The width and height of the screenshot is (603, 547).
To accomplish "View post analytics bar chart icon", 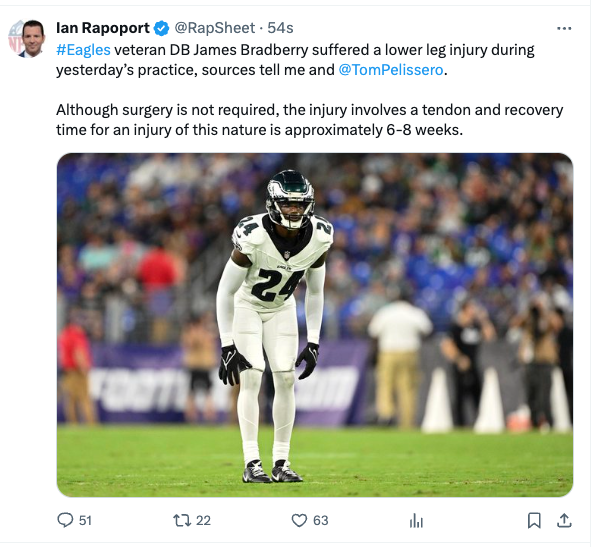I will [x=416, y=521].
